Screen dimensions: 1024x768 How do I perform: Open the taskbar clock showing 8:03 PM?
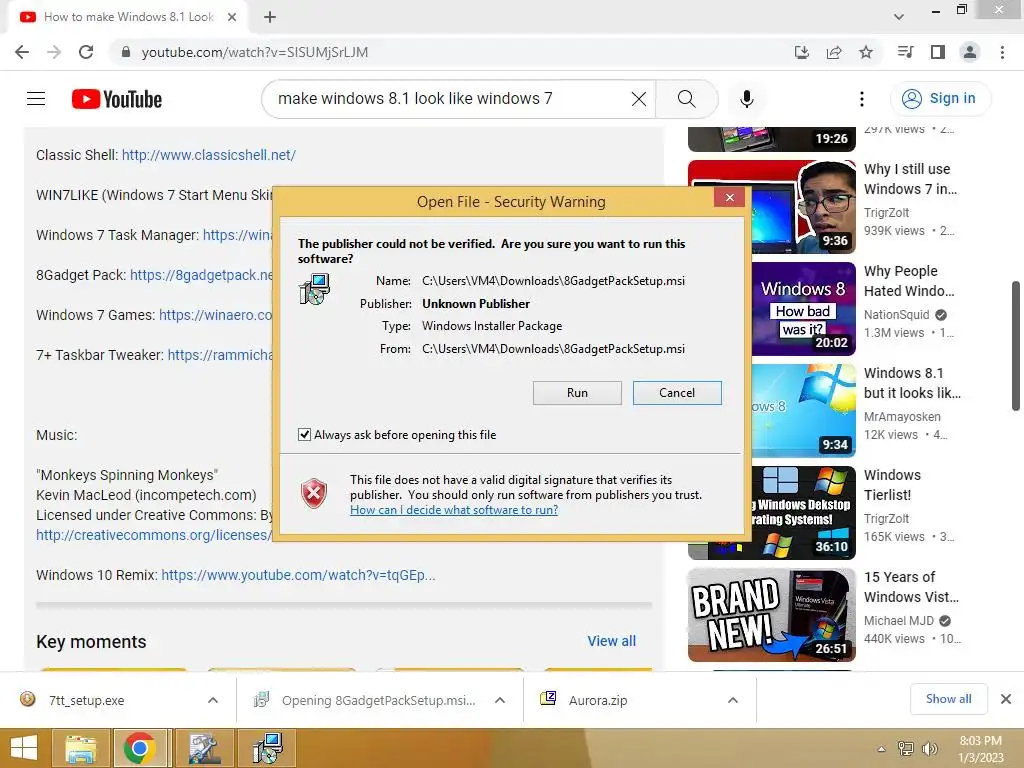coord(980,749)
